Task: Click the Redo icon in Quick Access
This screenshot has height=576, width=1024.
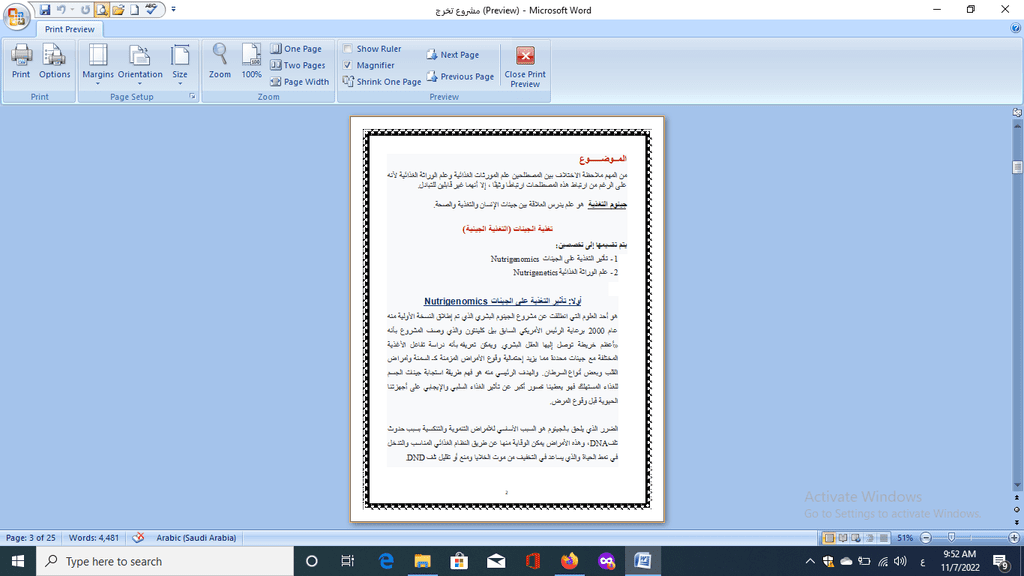Action: 85,10
